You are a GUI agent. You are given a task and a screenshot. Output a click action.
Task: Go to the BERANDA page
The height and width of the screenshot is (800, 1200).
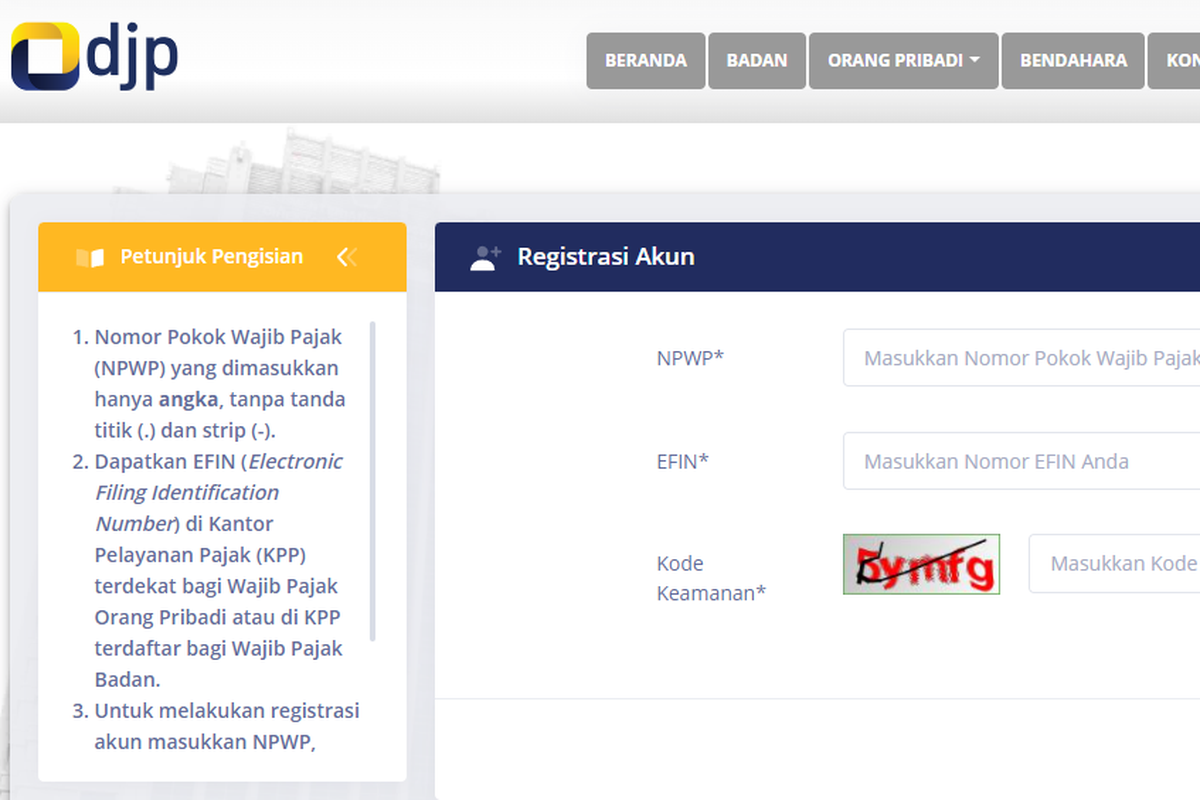(x=645, y=60)
